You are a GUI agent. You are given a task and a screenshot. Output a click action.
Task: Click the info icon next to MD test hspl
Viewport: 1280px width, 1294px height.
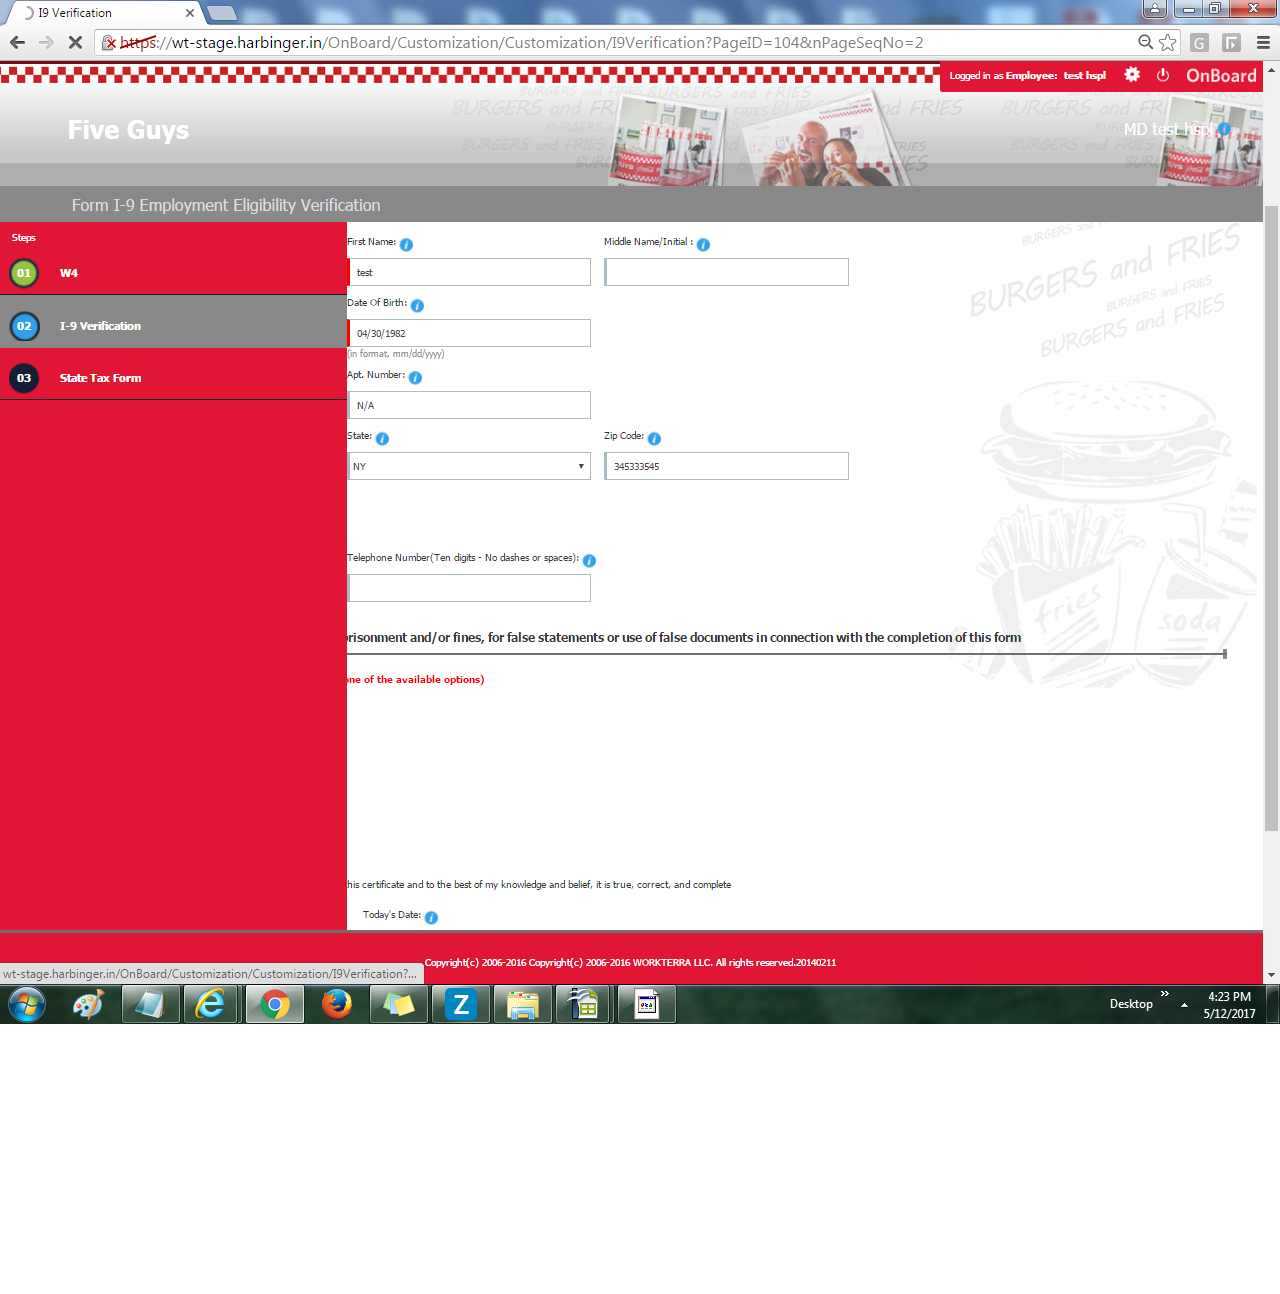(x=1224, y=130)
